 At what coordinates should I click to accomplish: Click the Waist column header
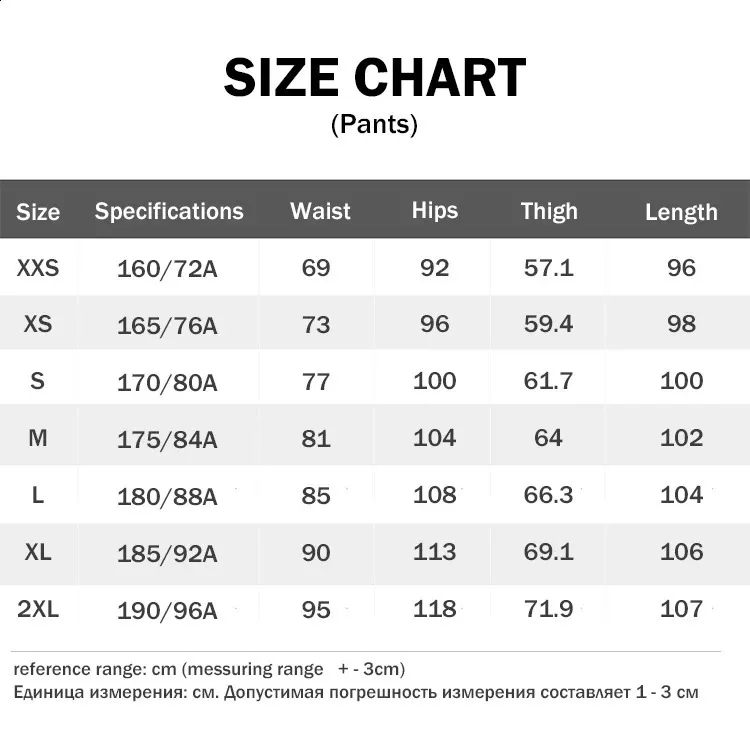pyautogui.click(x=320, y=211)
